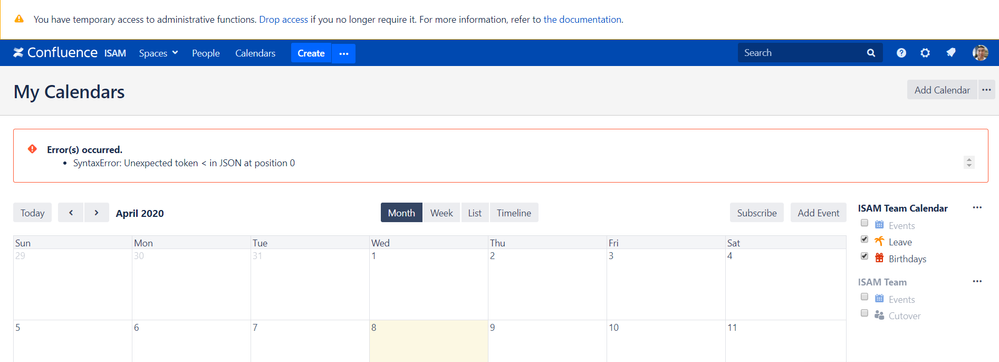Uncheck the Birthdays checkbox

pos(865,256)
